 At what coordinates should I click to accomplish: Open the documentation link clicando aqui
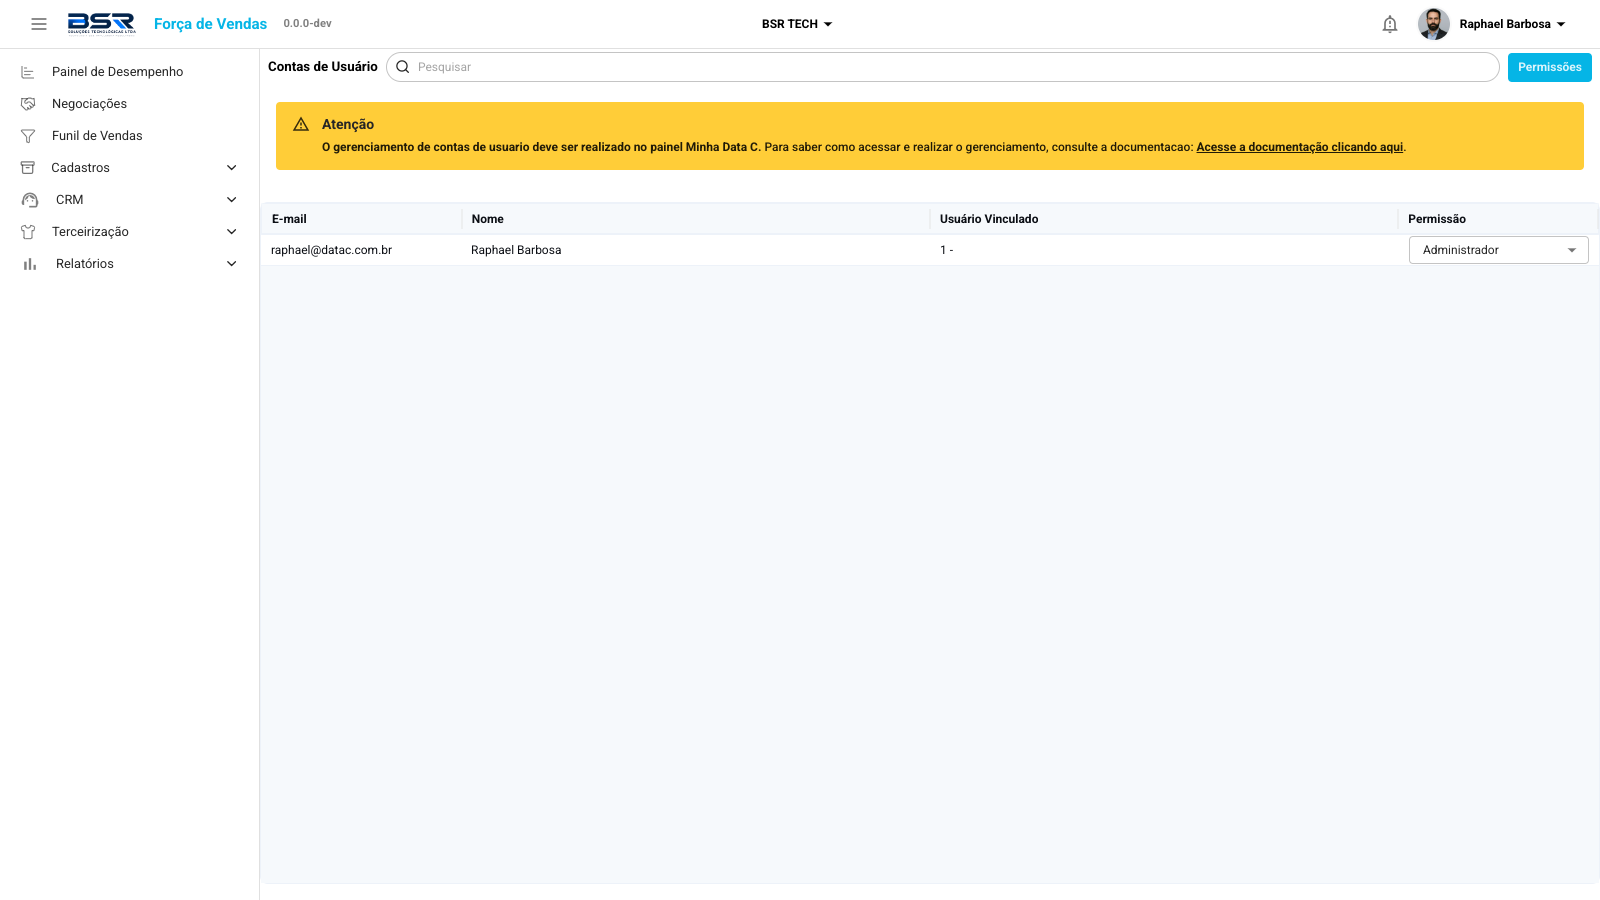click(1300, 147)
